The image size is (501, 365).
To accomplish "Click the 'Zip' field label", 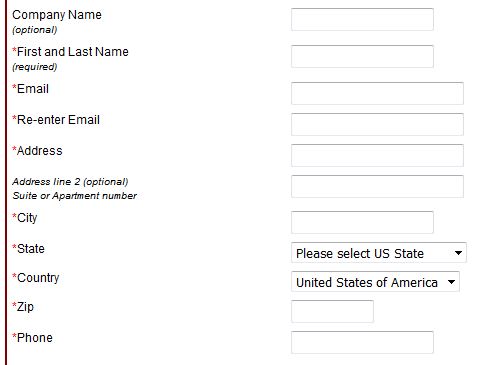I will [25, 307].
